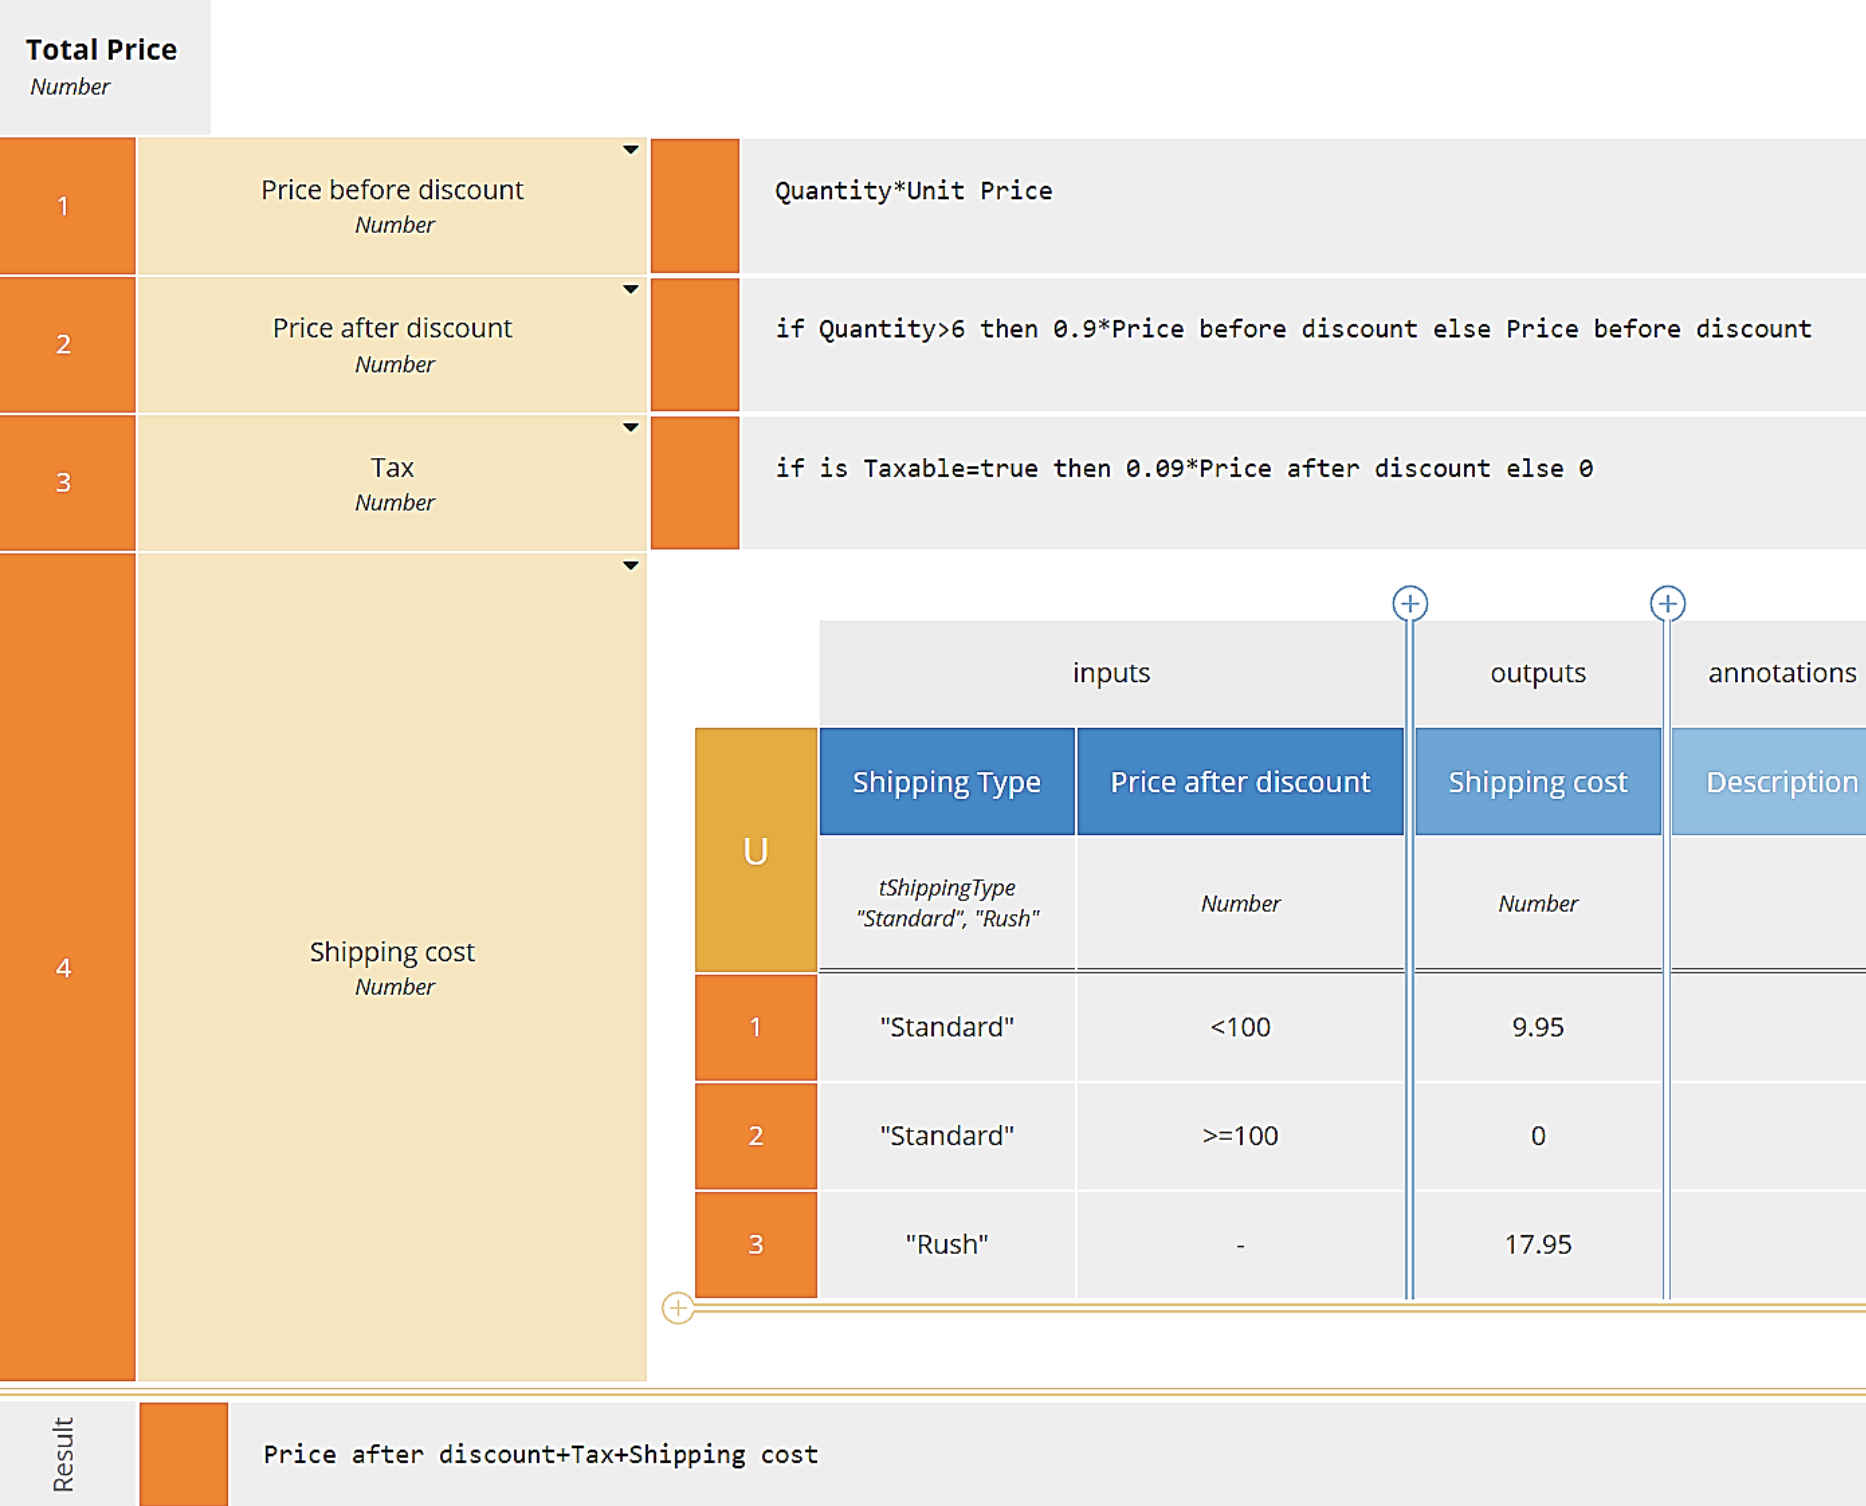Add a new decision table row

678,1307
